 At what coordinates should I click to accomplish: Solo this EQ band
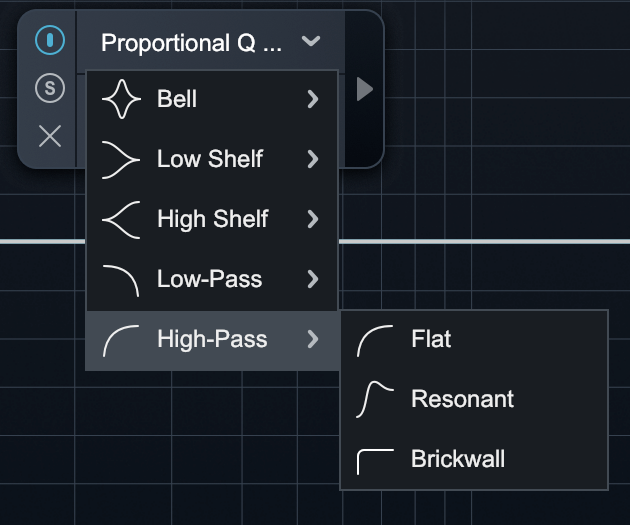[x=49, y=88]
